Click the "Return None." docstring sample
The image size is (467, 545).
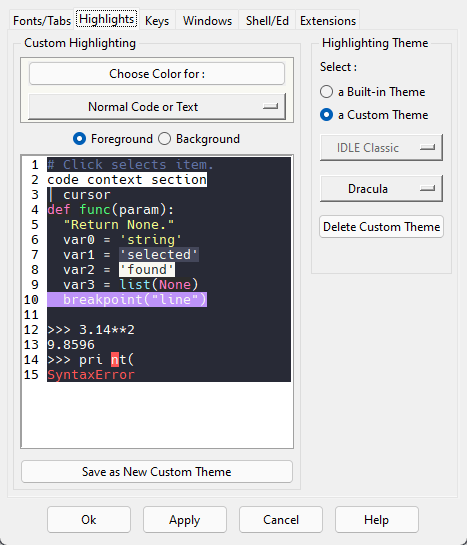point(118,225)
